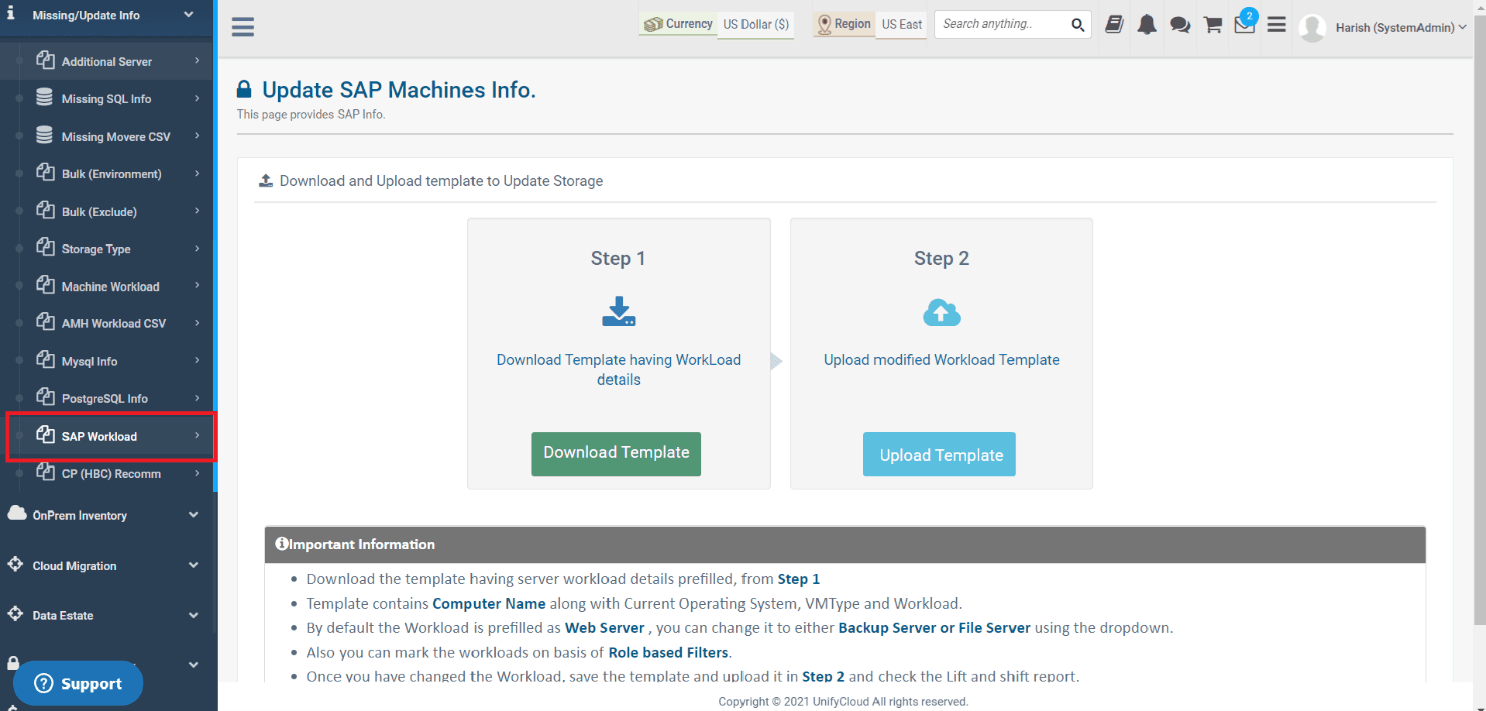The width and height of the screenshot is (1486, 711).
Task: Click the Missing SQL Info database icon
Action: [x=45, y=98]
